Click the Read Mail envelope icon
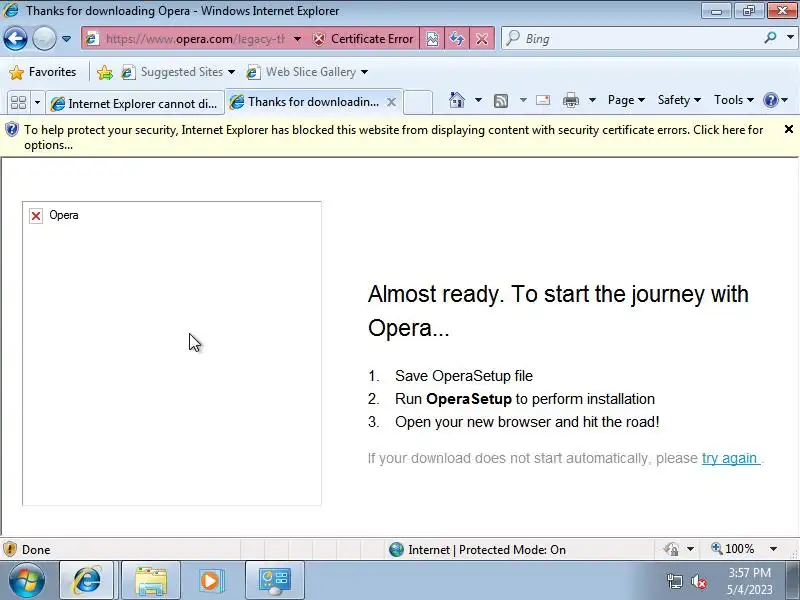 tap(543, 100)
